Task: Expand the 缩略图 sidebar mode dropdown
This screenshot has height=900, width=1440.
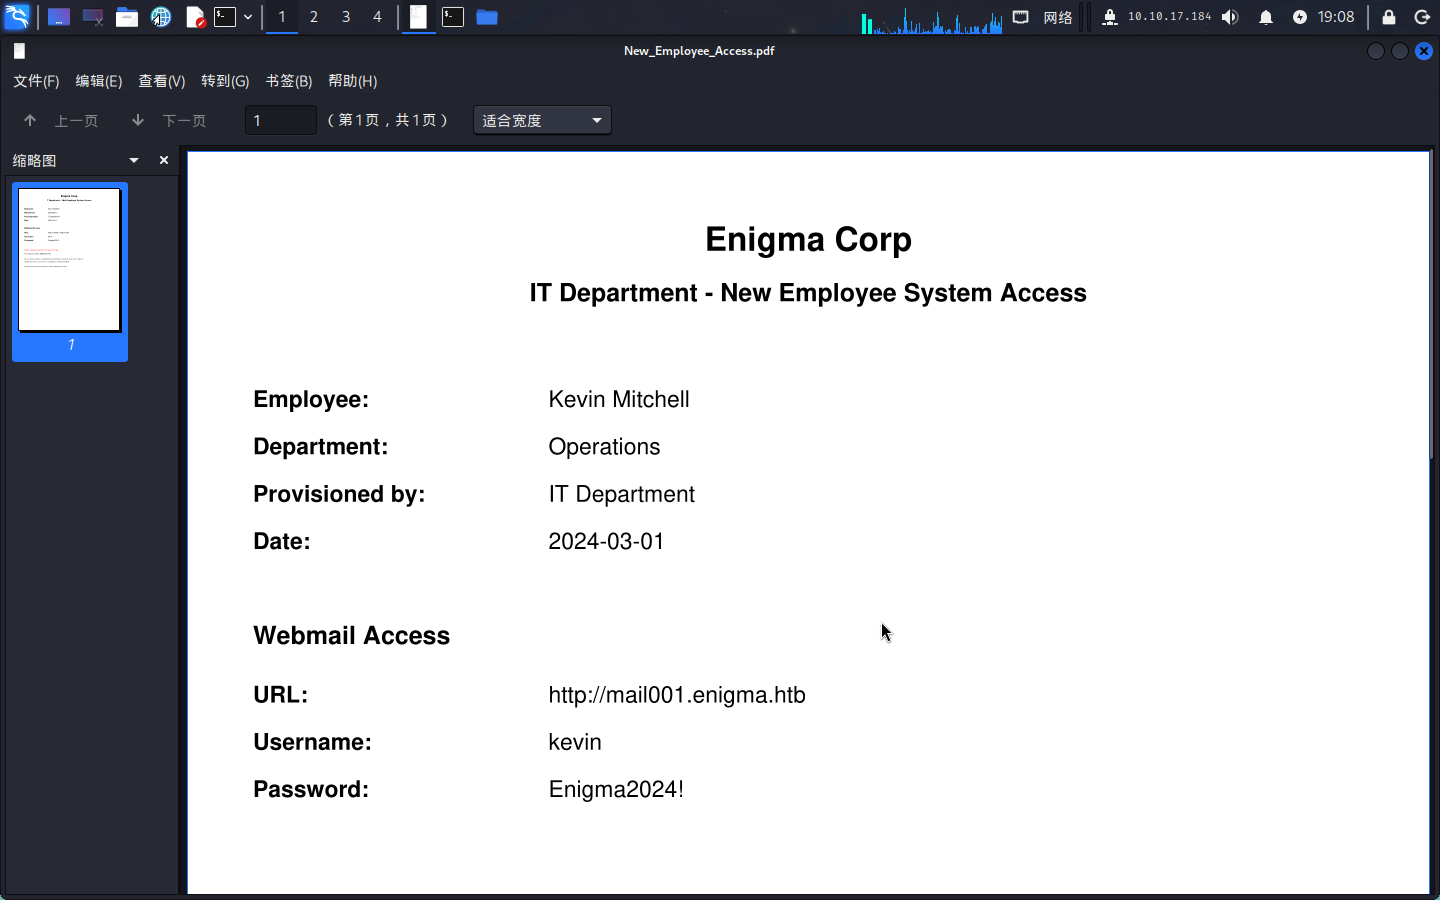Action: tap(134, 160)
